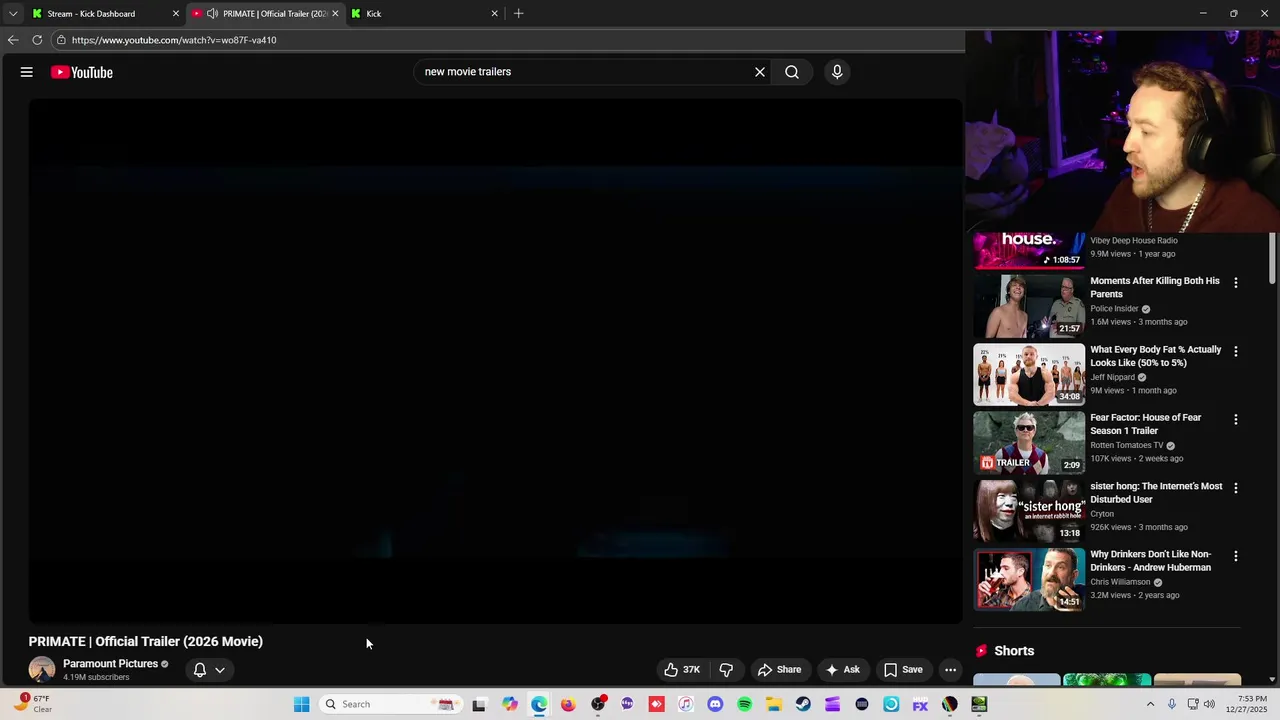The height and width of the screenshot is (720, 1280).
Task: Click the Jeff Nippard channel name
Action: click(x=1112, y=377)
